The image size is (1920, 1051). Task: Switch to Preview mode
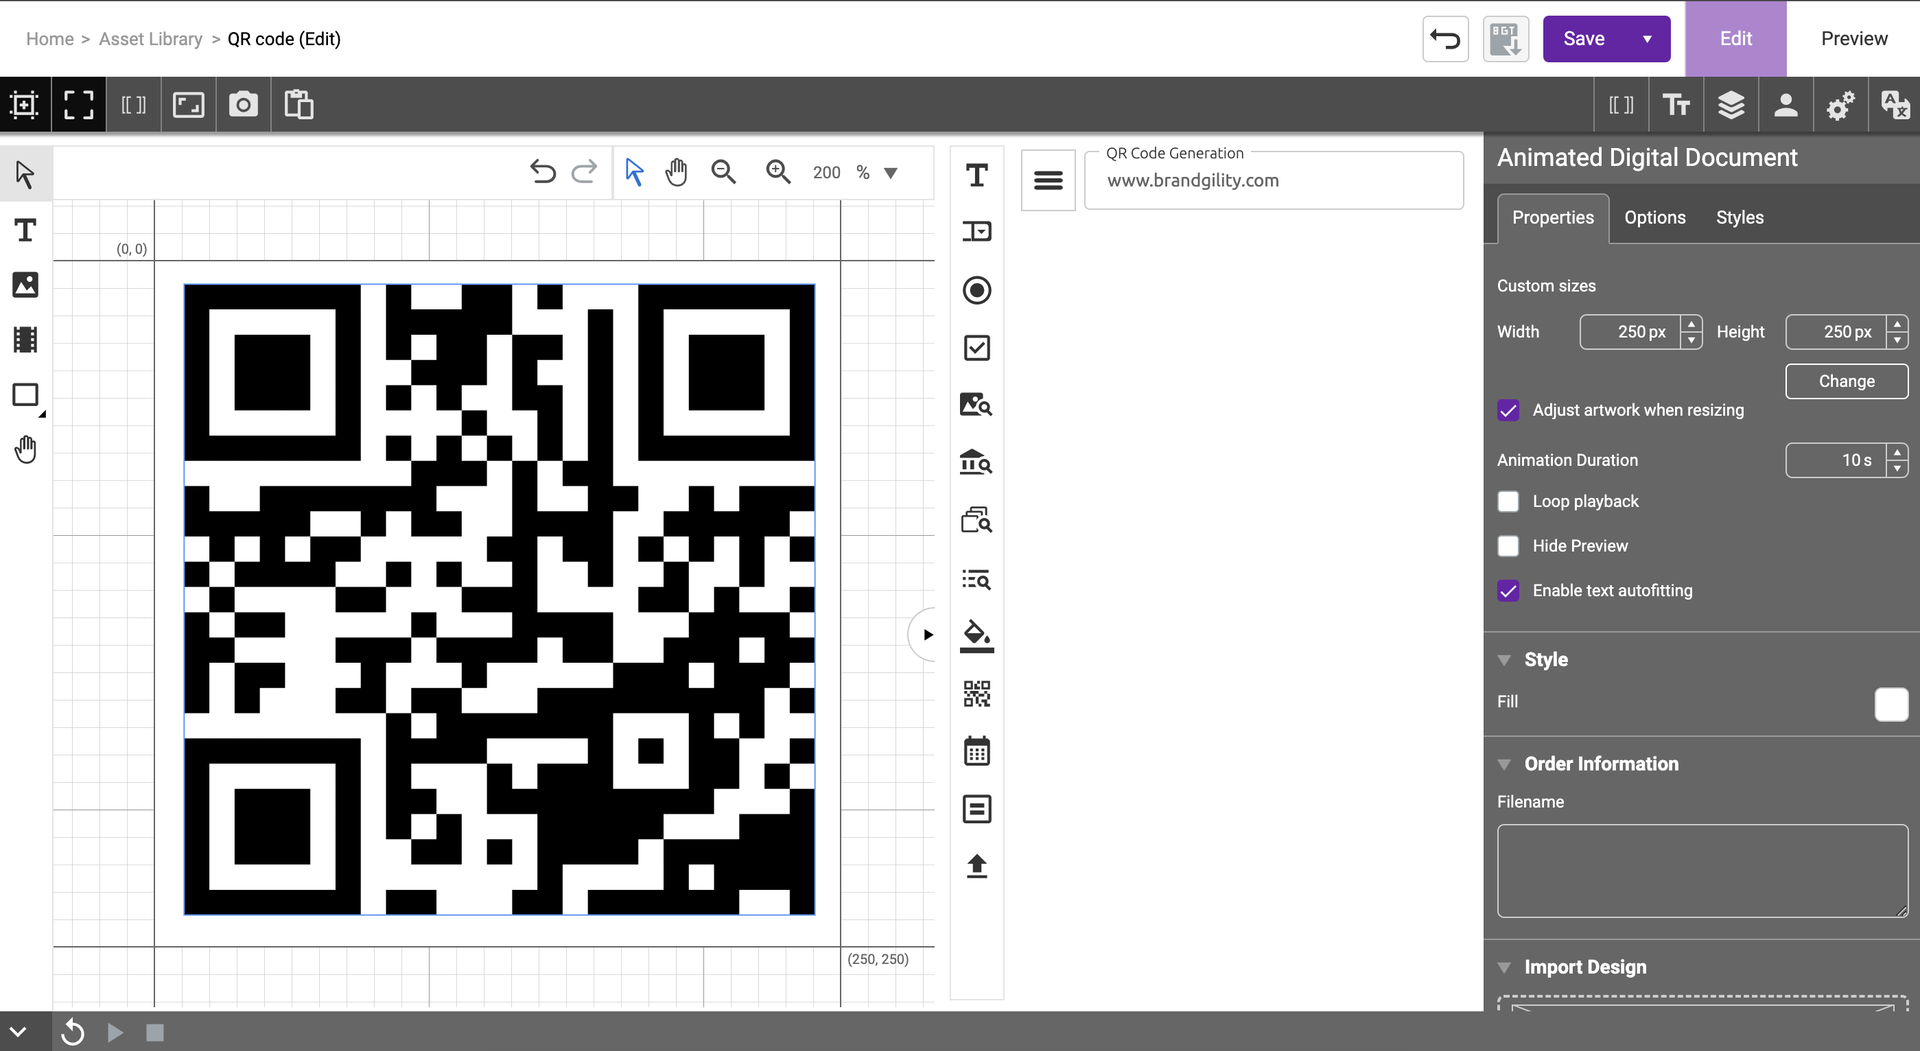coord(1853,39)
